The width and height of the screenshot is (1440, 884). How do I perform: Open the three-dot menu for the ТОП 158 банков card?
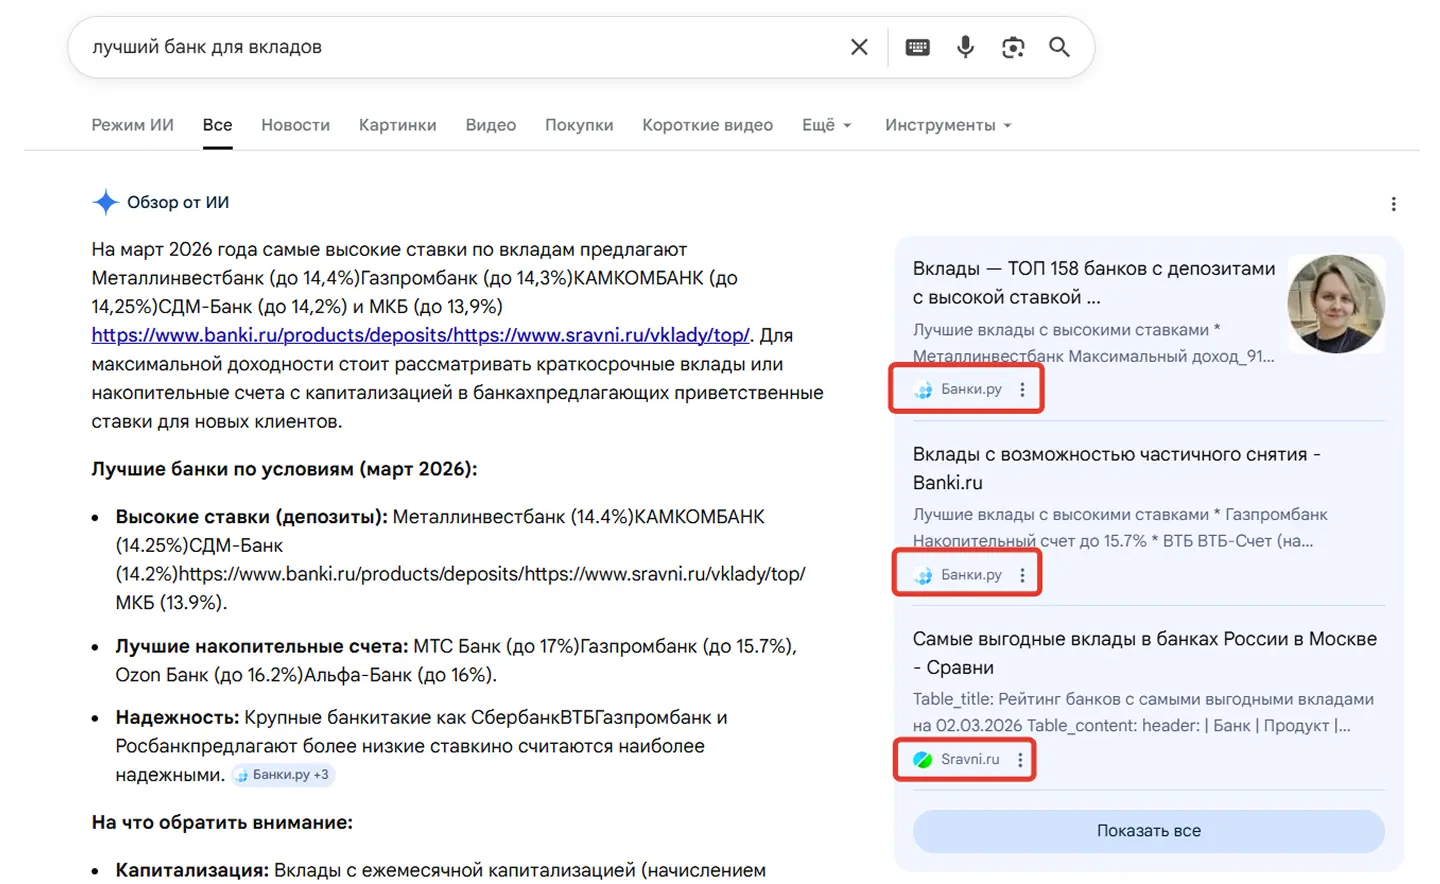1022,390
